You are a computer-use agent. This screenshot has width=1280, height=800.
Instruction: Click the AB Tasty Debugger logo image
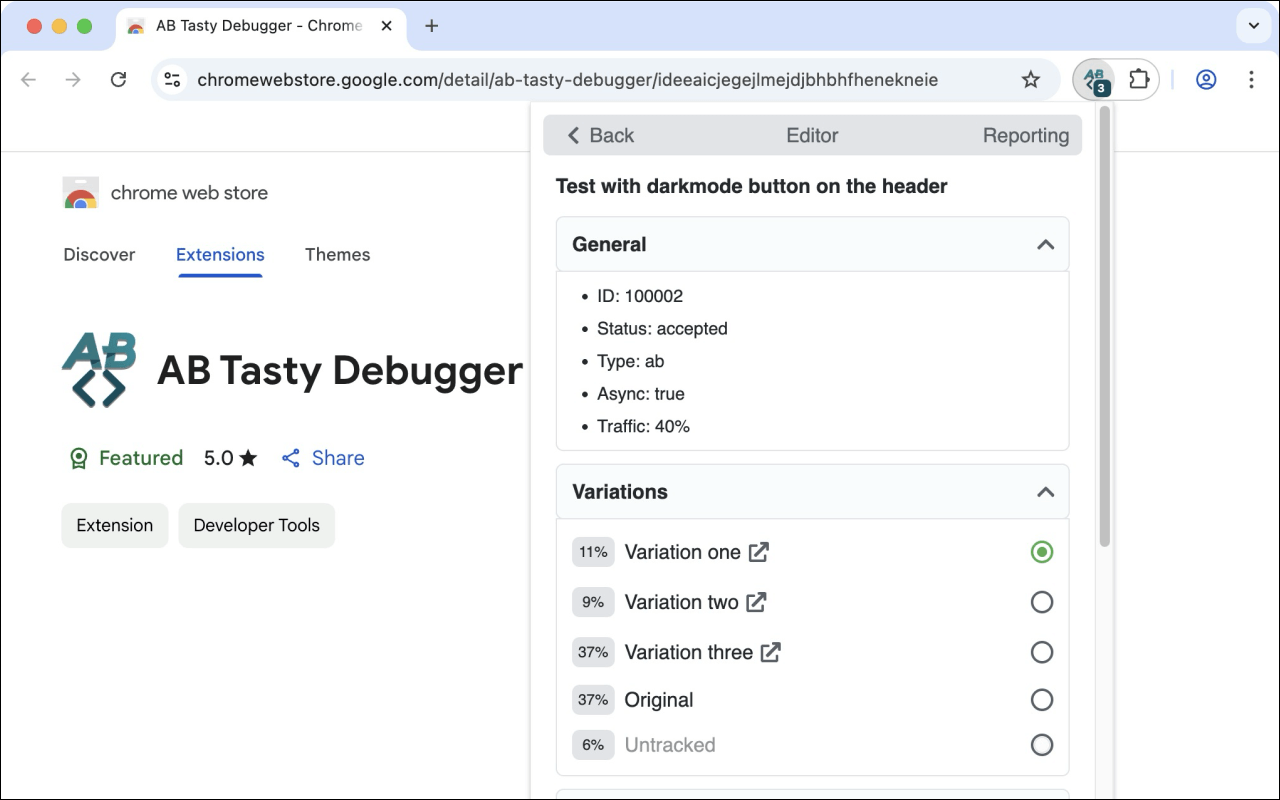coord(99,370)
